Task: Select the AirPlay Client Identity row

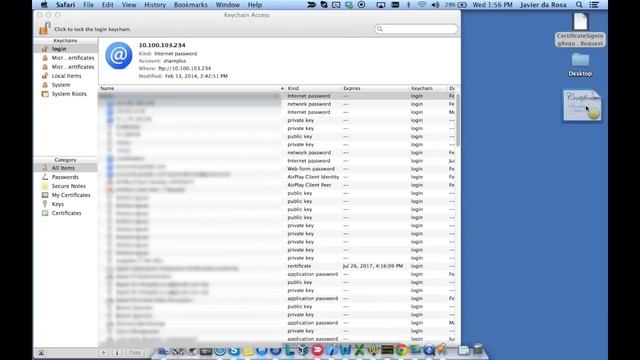Action: pyautogui.click(x=278, y=177)
